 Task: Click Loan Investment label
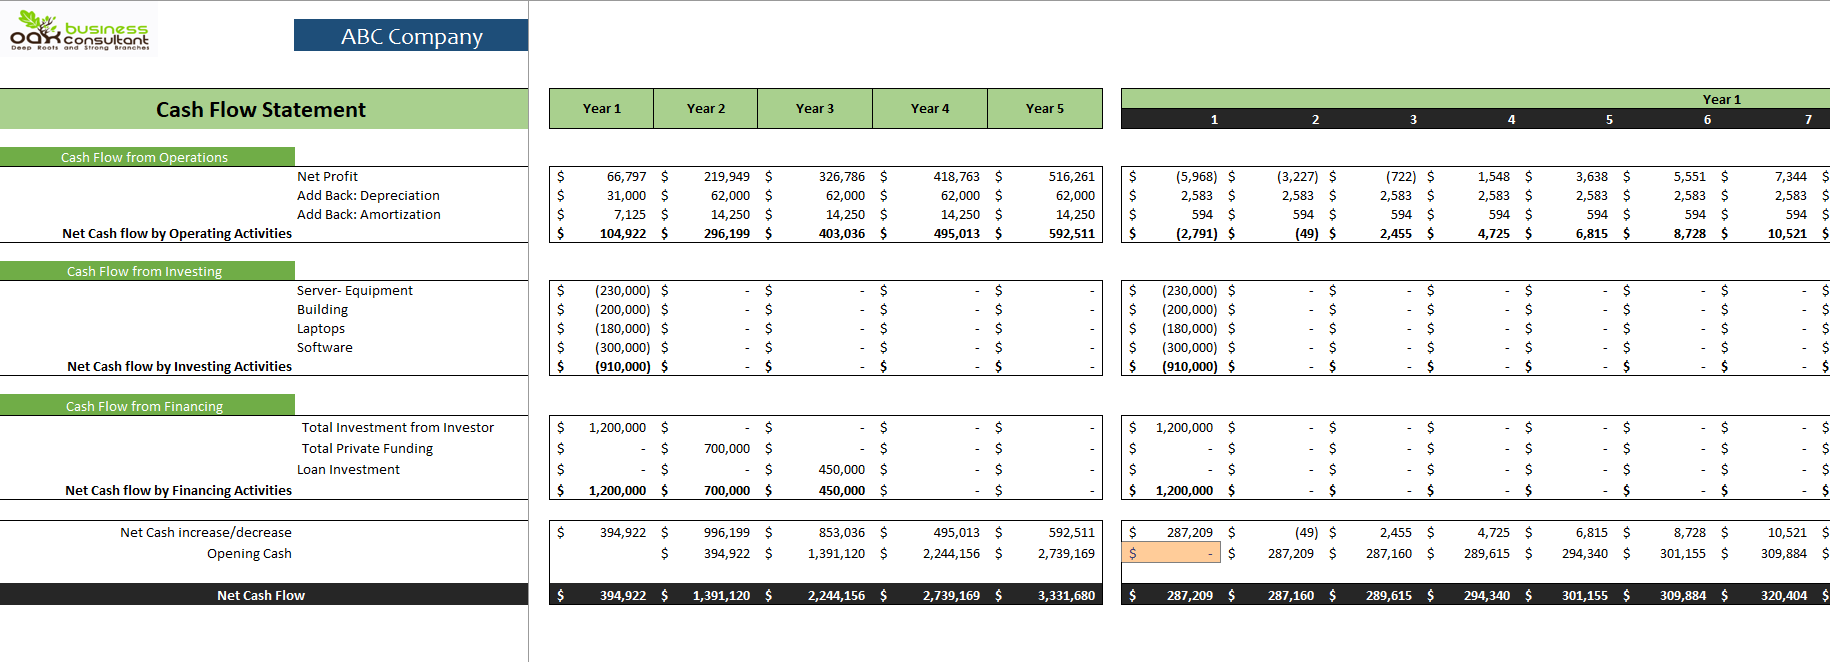point(348,469)
